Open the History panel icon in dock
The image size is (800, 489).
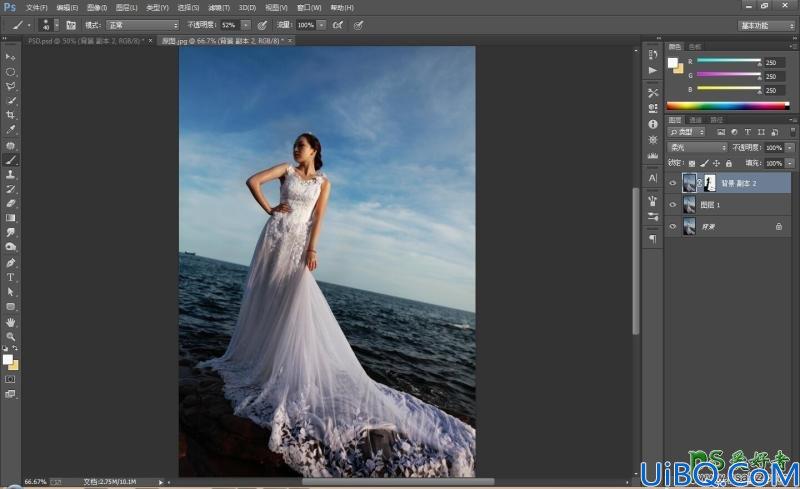click(653, 55)
